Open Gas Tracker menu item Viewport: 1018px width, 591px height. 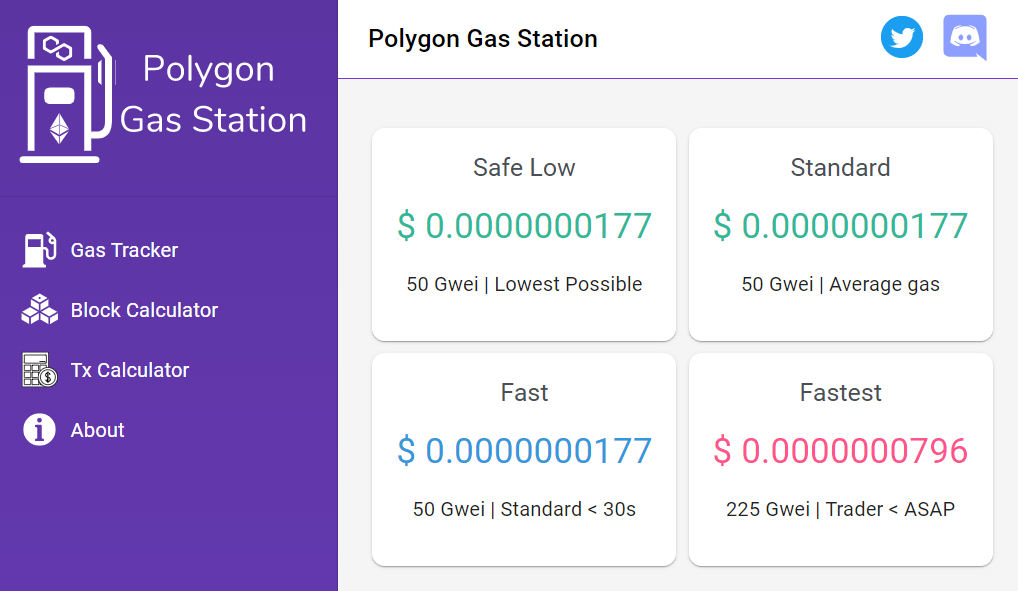click(101, 250)
